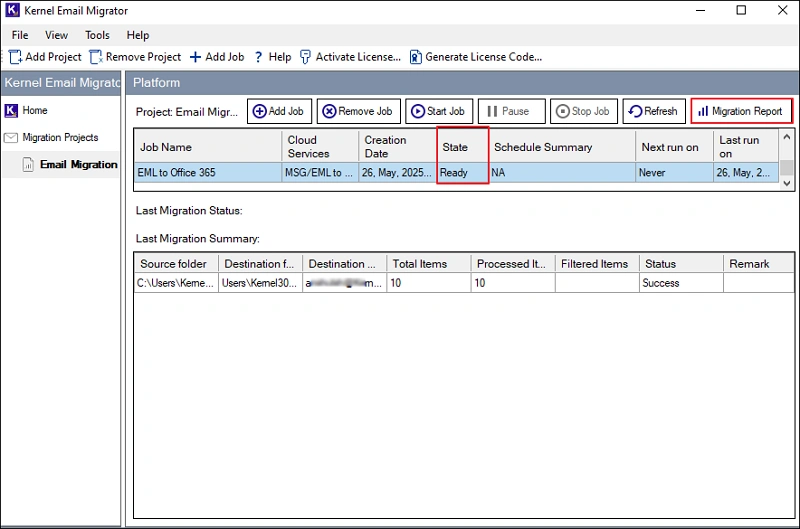This screenshot has width=800, height=529.
Task: Select the EML to Office 365 job row
Action: tap(456, 172)
